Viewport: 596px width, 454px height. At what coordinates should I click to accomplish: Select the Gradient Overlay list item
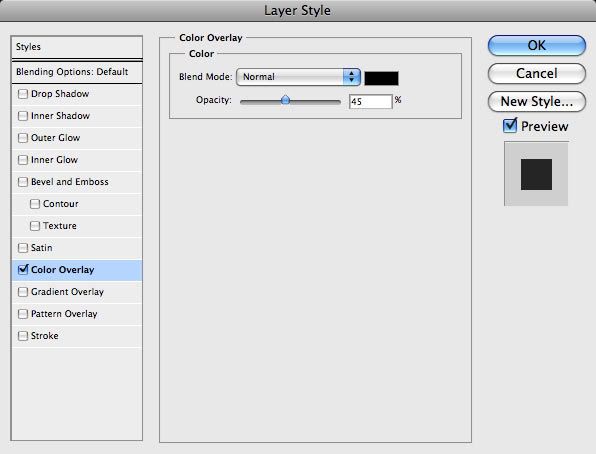[77, 292]
